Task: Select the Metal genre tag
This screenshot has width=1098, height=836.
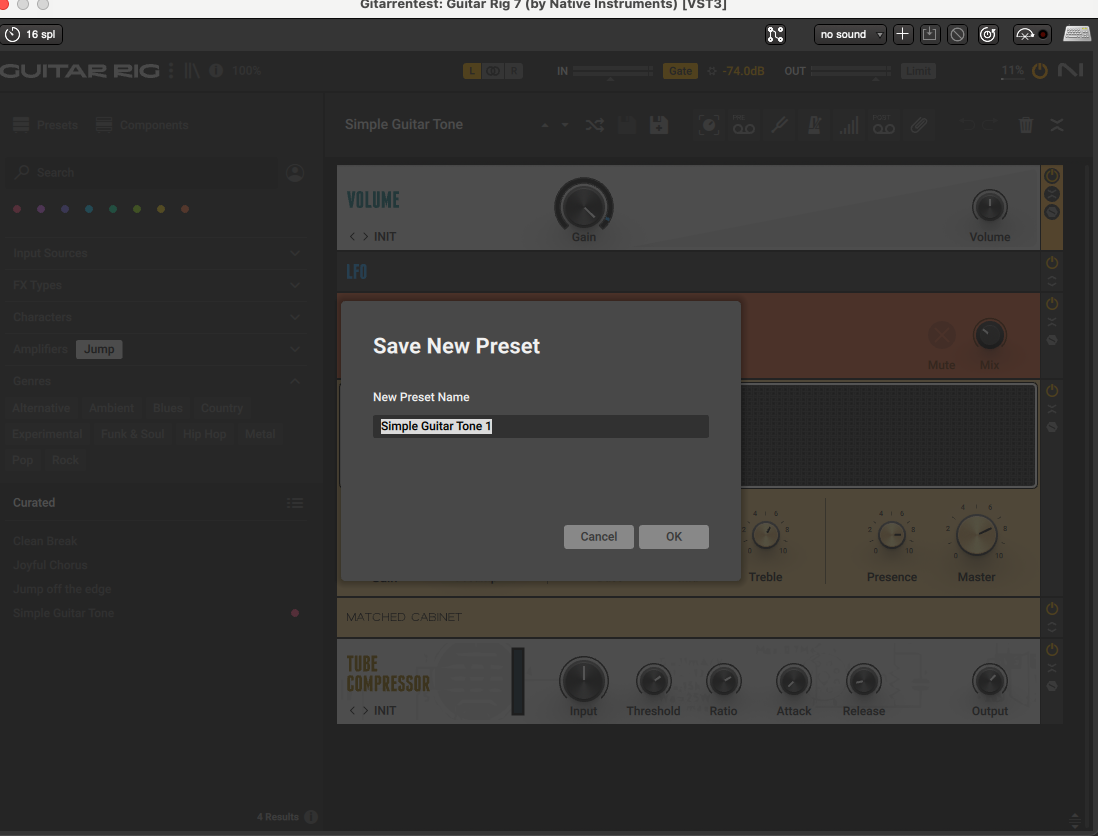Action: coord(260,434)
